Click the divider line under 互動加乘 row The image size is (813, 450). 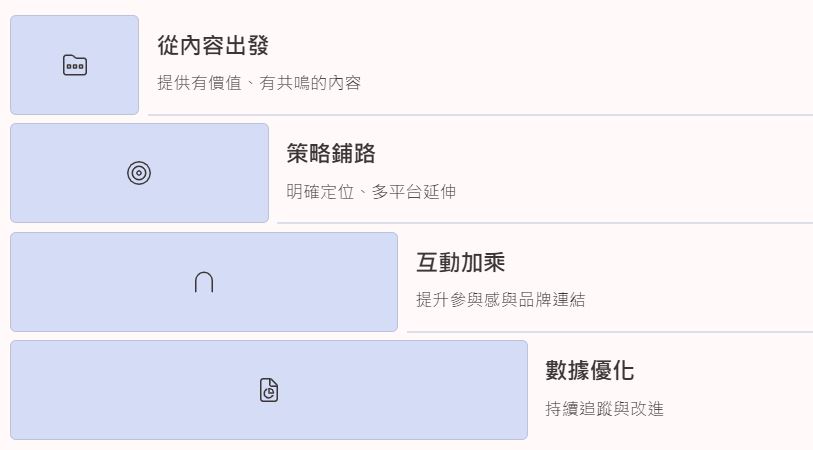(x=610, y=331)
